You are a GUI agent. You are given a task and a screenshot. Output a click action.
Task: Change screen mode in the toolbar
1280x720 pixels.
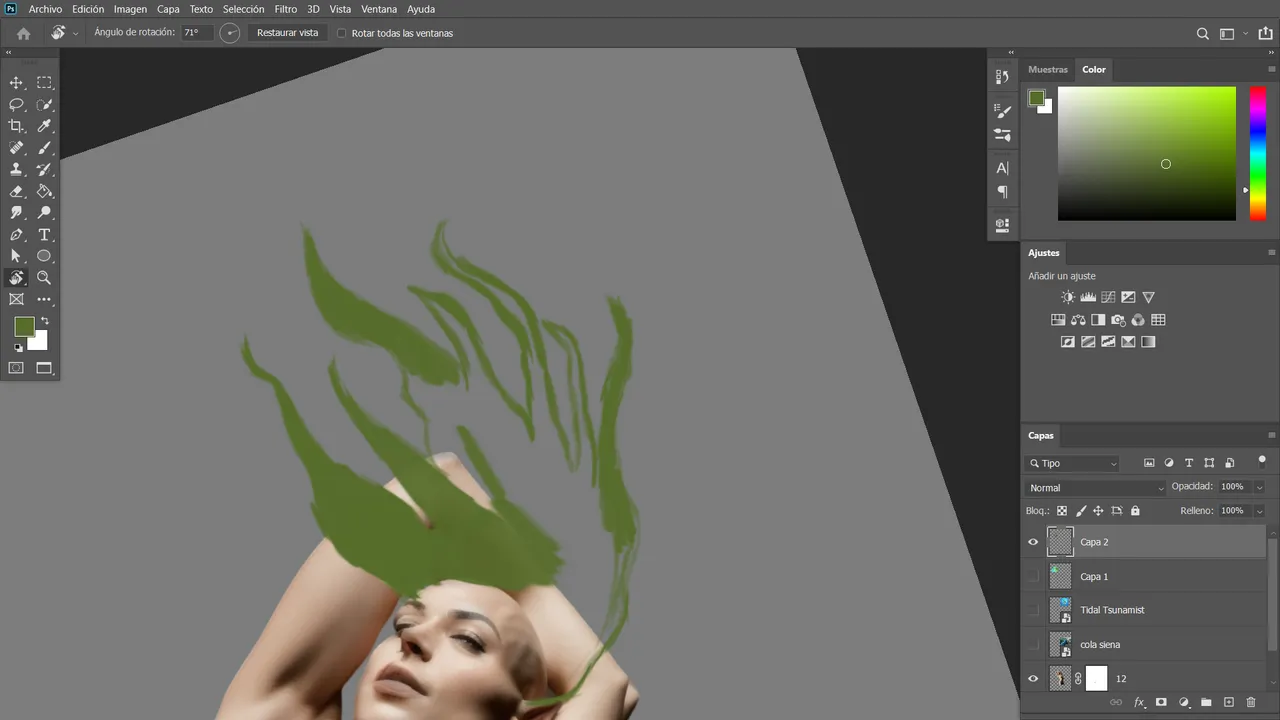44,368
